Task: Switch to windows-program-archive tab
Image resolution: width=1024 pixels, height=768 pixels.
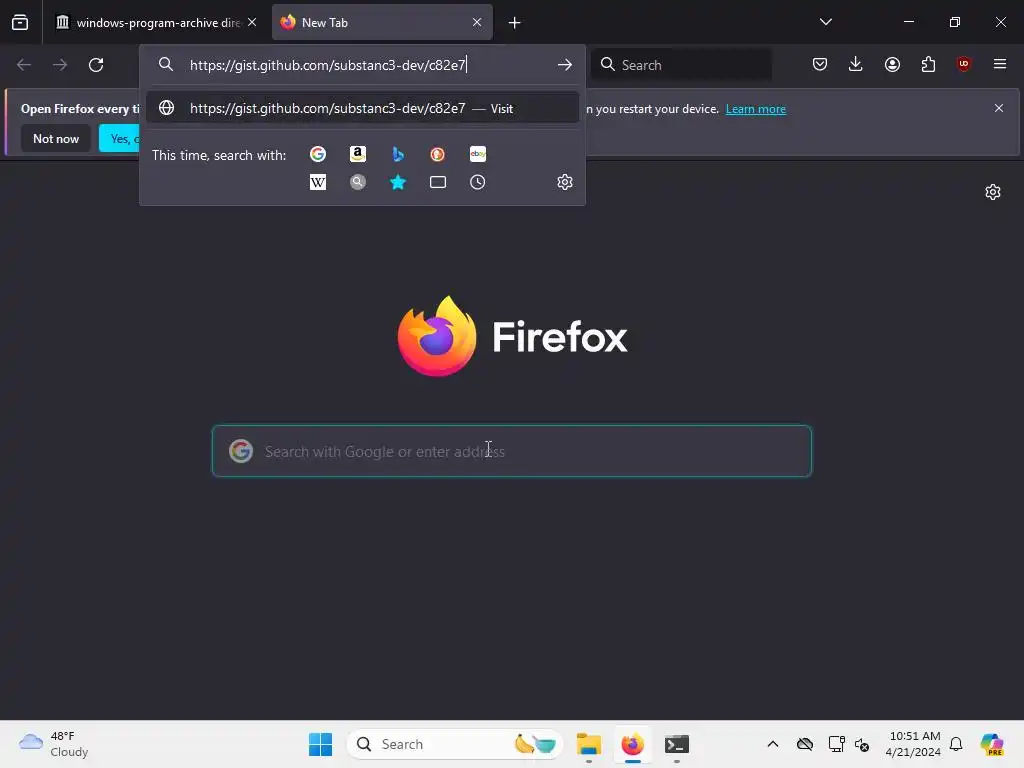Action: (x=148, y=22)
